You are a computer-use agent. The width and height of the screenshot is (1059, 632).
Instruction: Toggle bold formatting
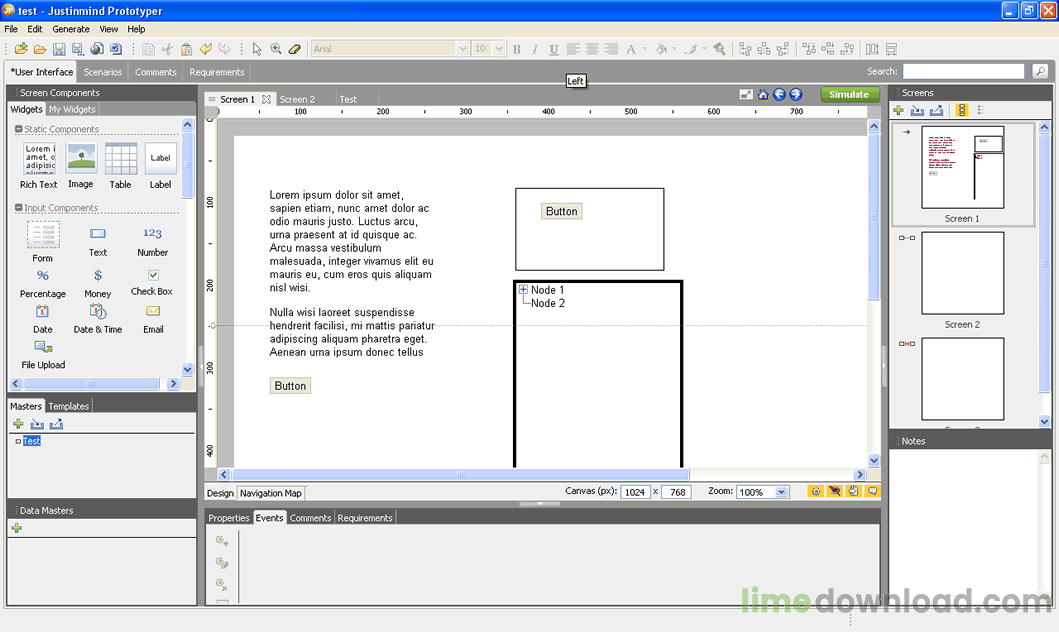[x=517, y=49]
